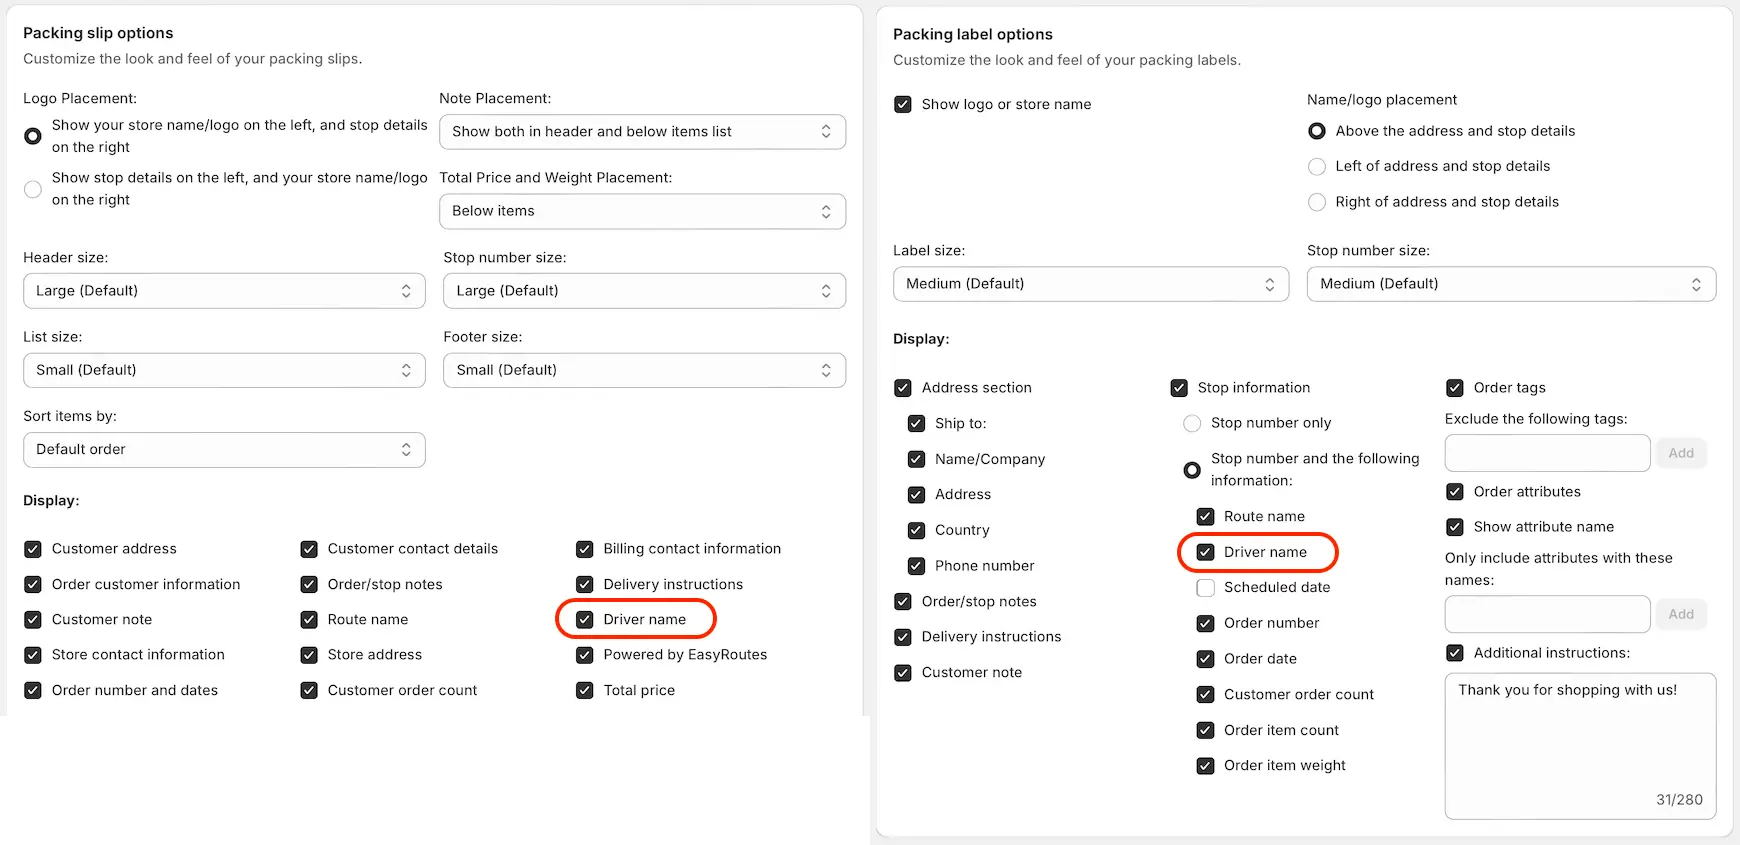Open the Sort items by dropdown
Image resolution: width=1740 pixels, height=845 pixels.
coord(224,450)
